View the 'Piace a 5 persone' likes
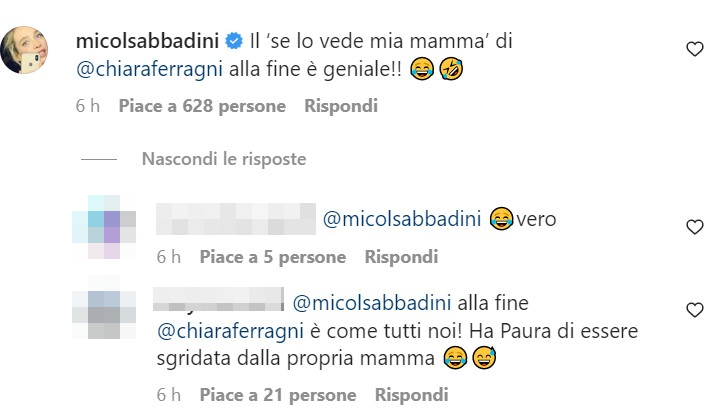 (x=272, y=257)
